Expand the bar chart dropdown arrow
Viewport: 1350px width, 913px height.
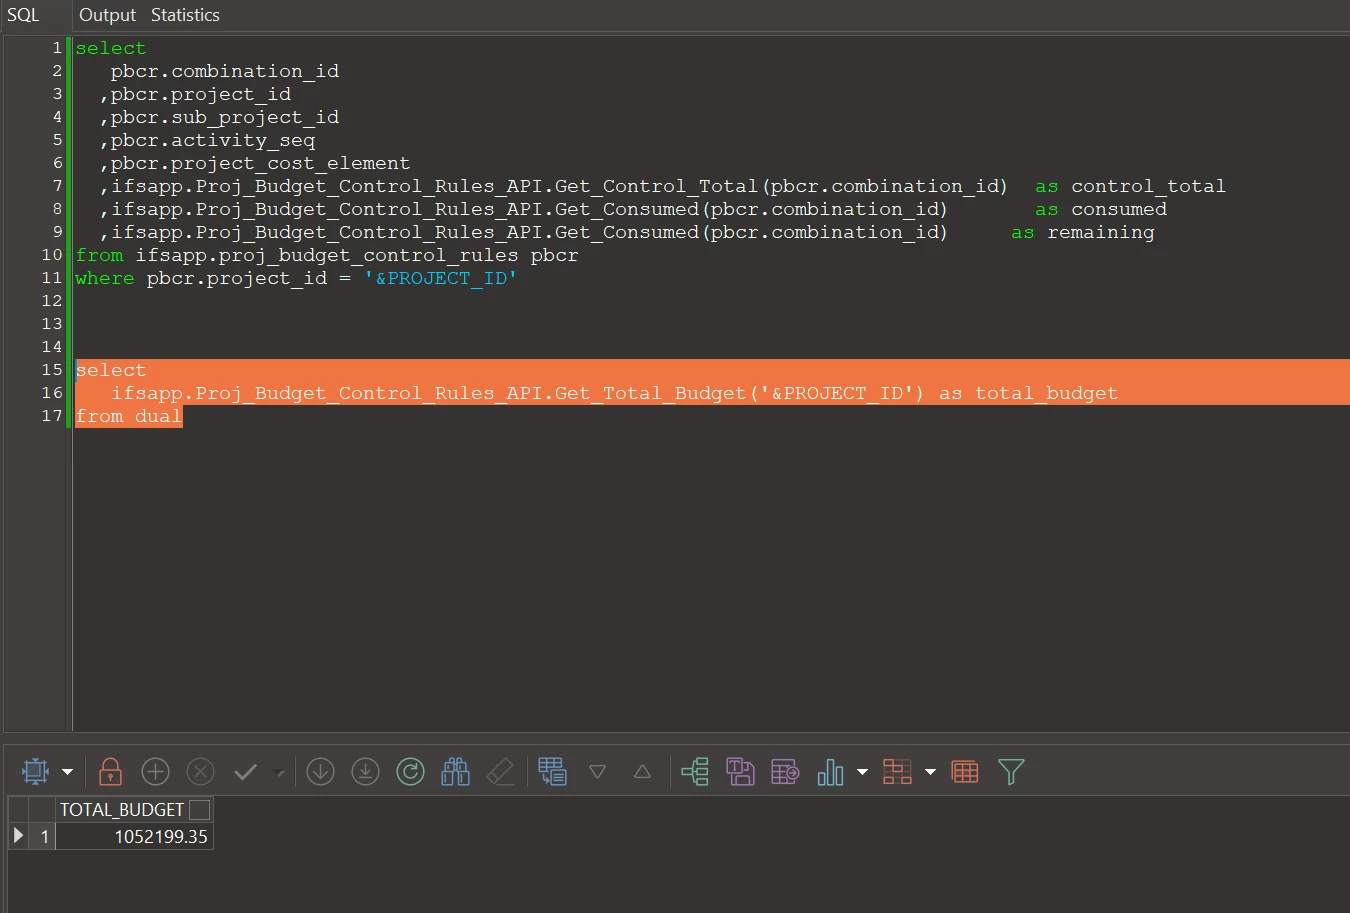(x=862, y=772)
